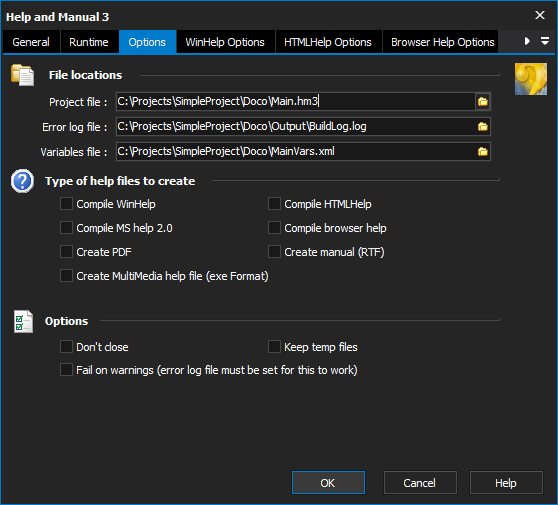Go to WinHelp Options tab

click(x=225, y=42)
